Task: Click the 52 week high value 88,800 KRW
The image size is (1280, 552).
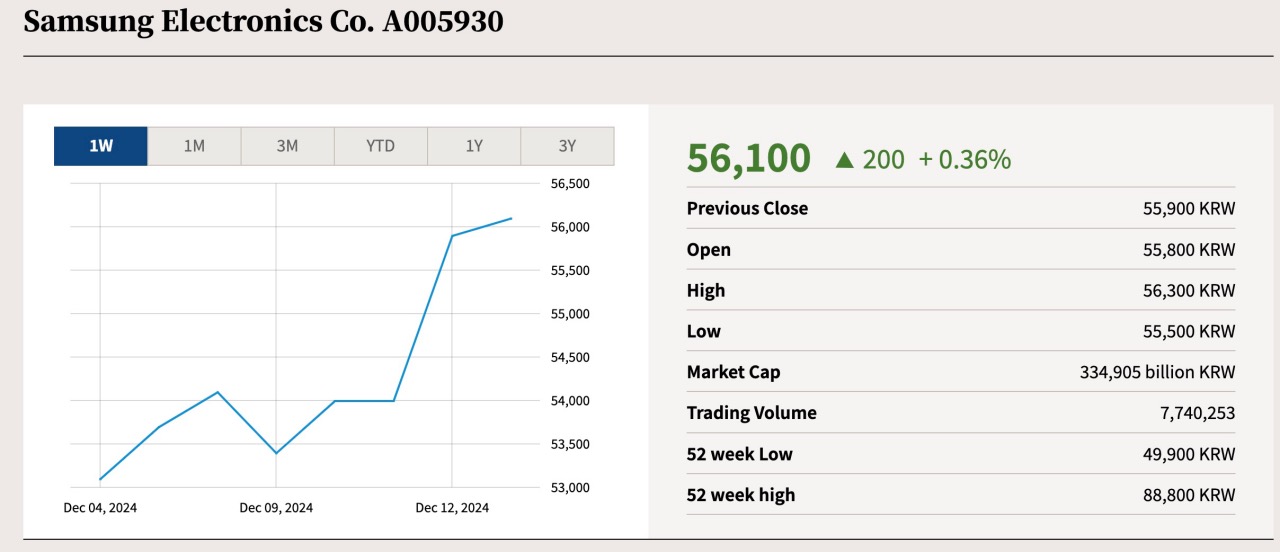Action: coord(1189,495)
